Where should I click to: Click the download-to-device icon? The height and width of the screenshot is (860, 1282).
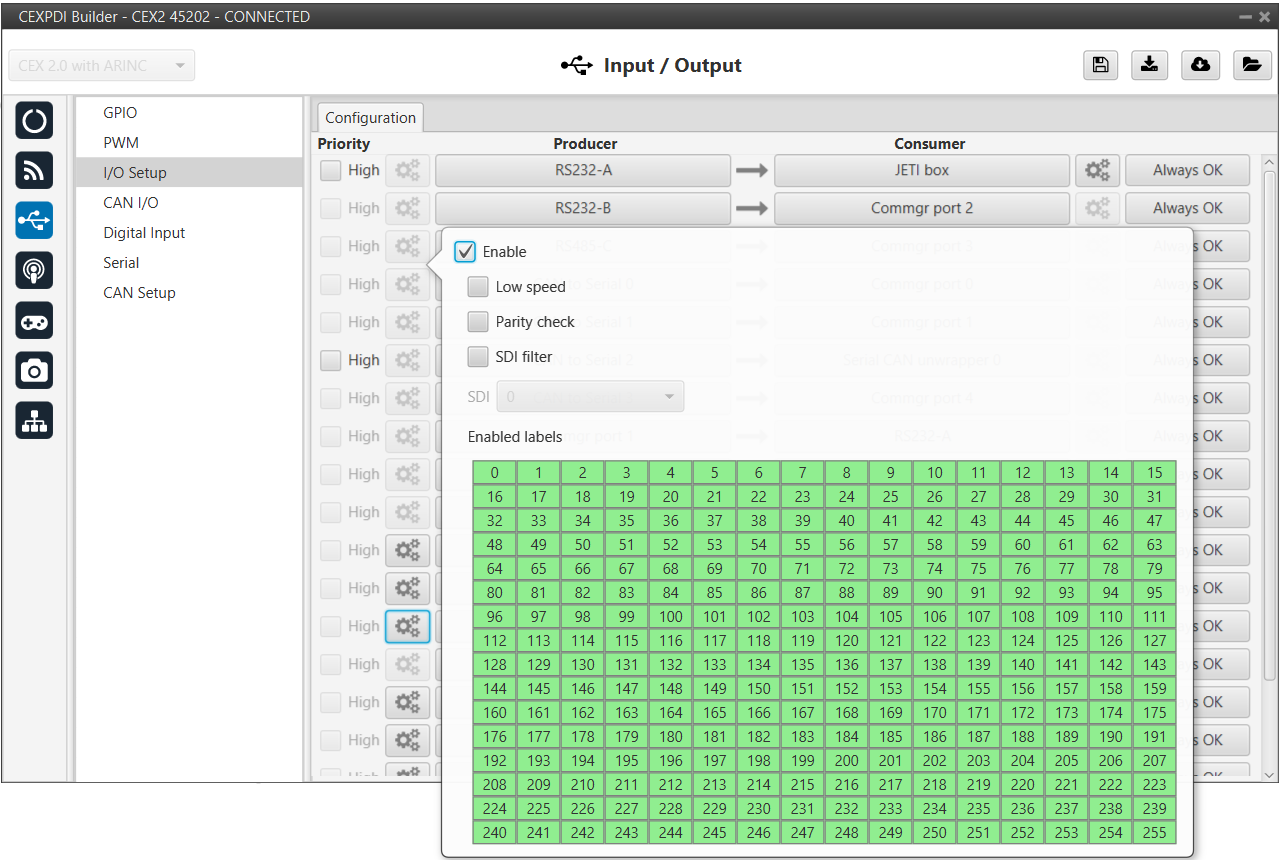click(1150, 65)
